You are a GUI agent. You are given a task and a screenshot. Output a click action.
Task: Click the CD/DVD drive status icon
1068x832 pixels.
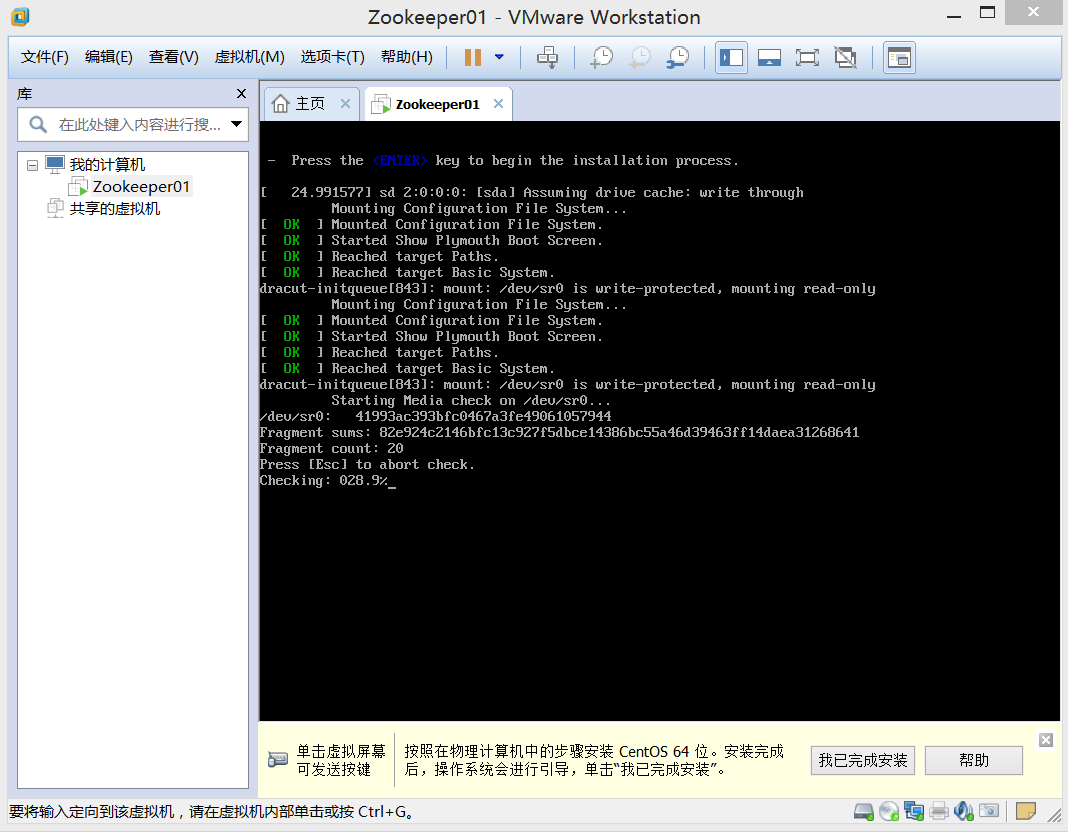[x=889, y=812]
